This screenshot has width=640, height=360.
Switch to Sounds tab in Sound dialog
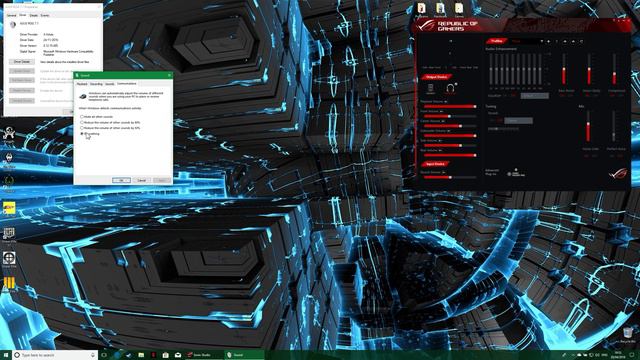[x=109, y=84]
